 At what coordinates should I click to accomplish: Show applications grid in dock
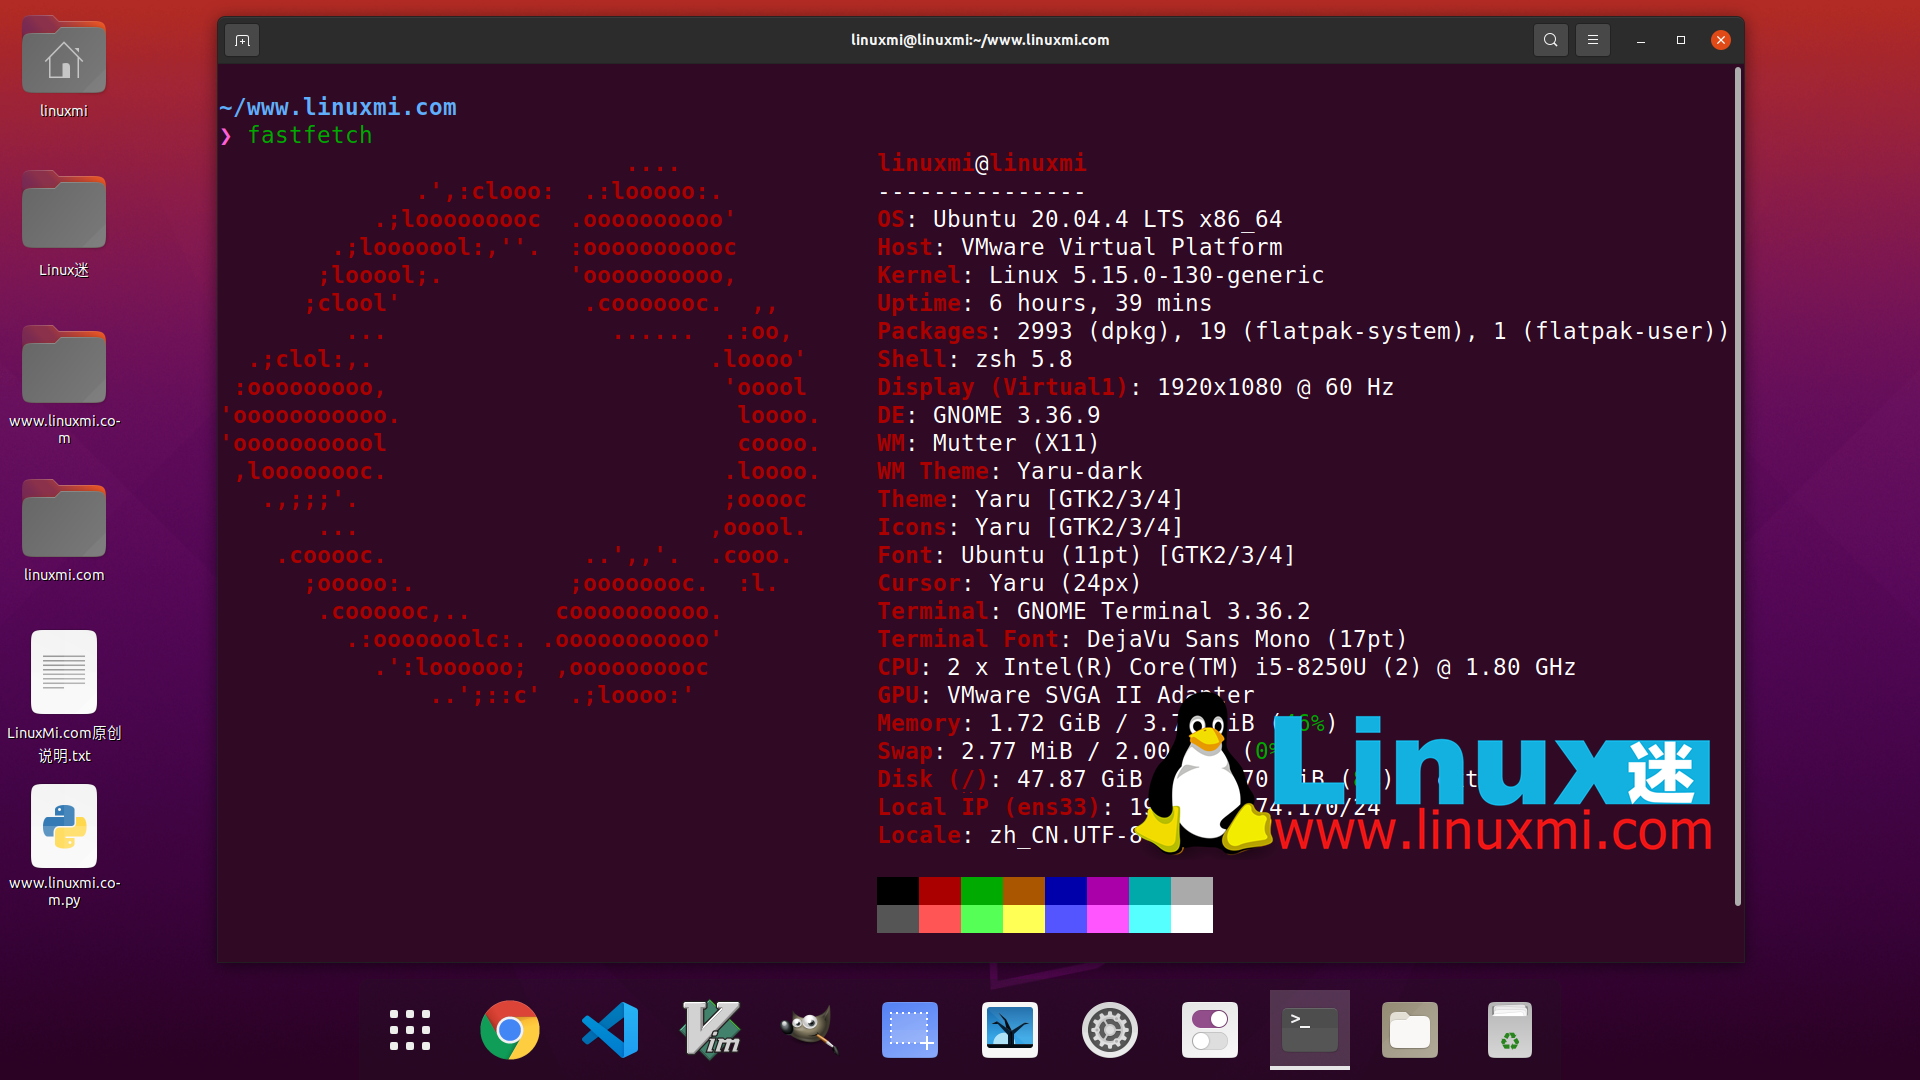click(x=410, y=1030)
